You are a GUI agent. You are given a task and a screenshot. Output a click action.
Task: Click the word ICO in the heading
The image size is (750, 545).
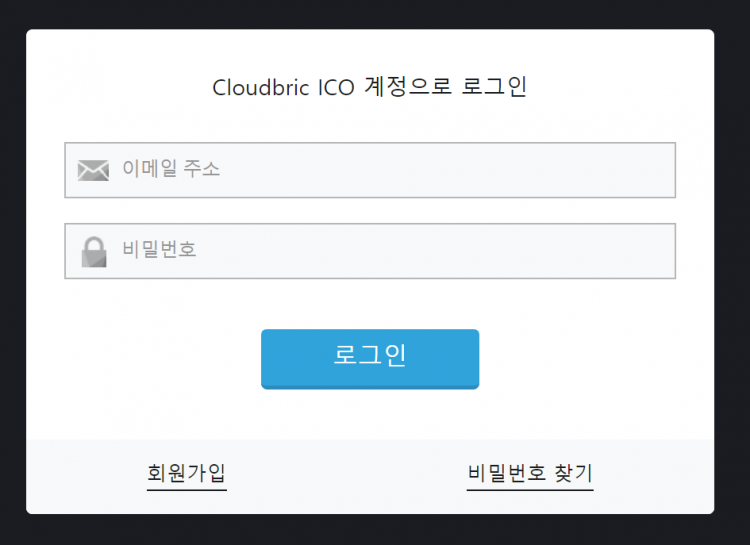pos(336,88)
